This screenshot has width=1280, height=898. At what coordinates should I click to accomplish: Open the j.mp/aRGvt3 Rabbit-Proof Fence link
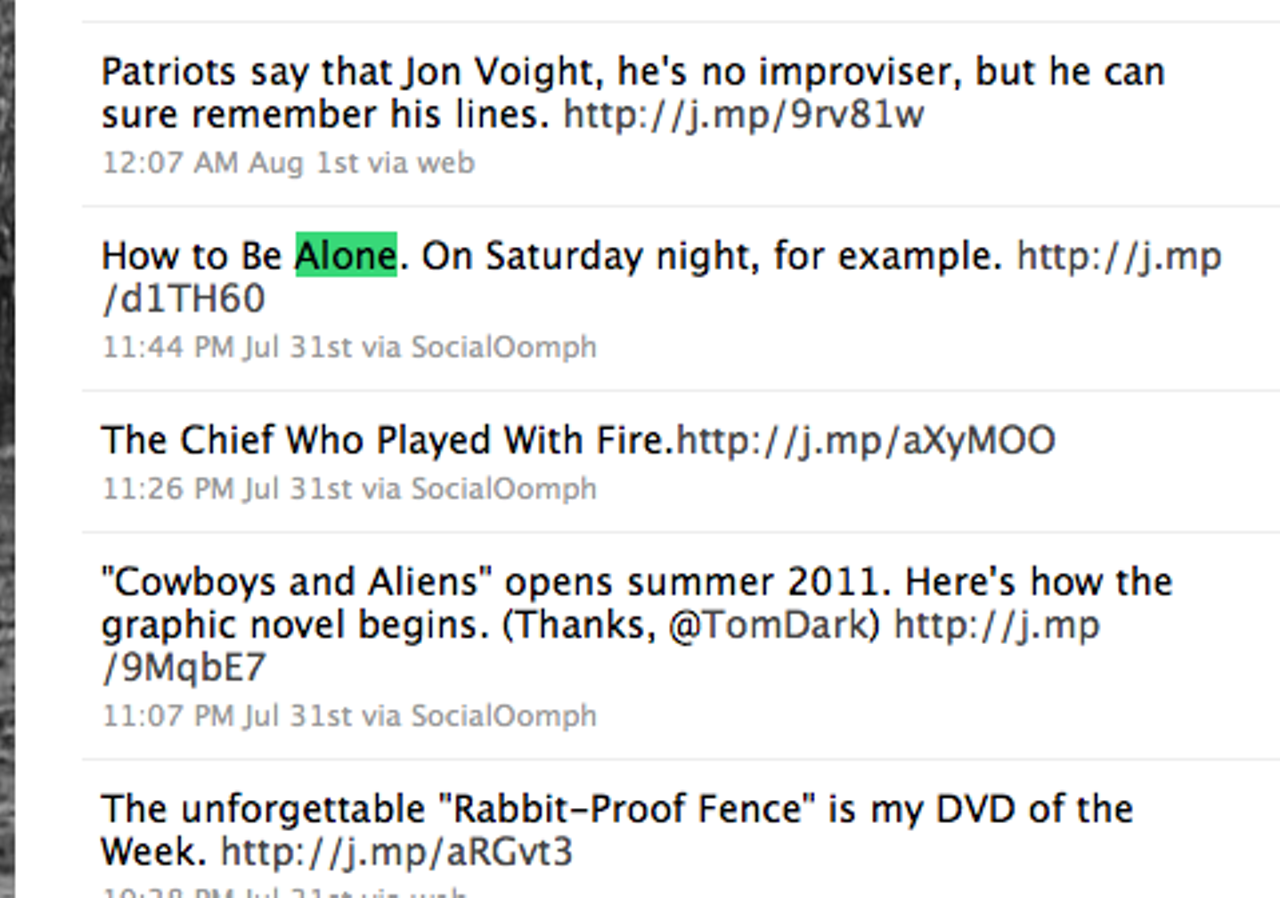(x=396, y=852)
